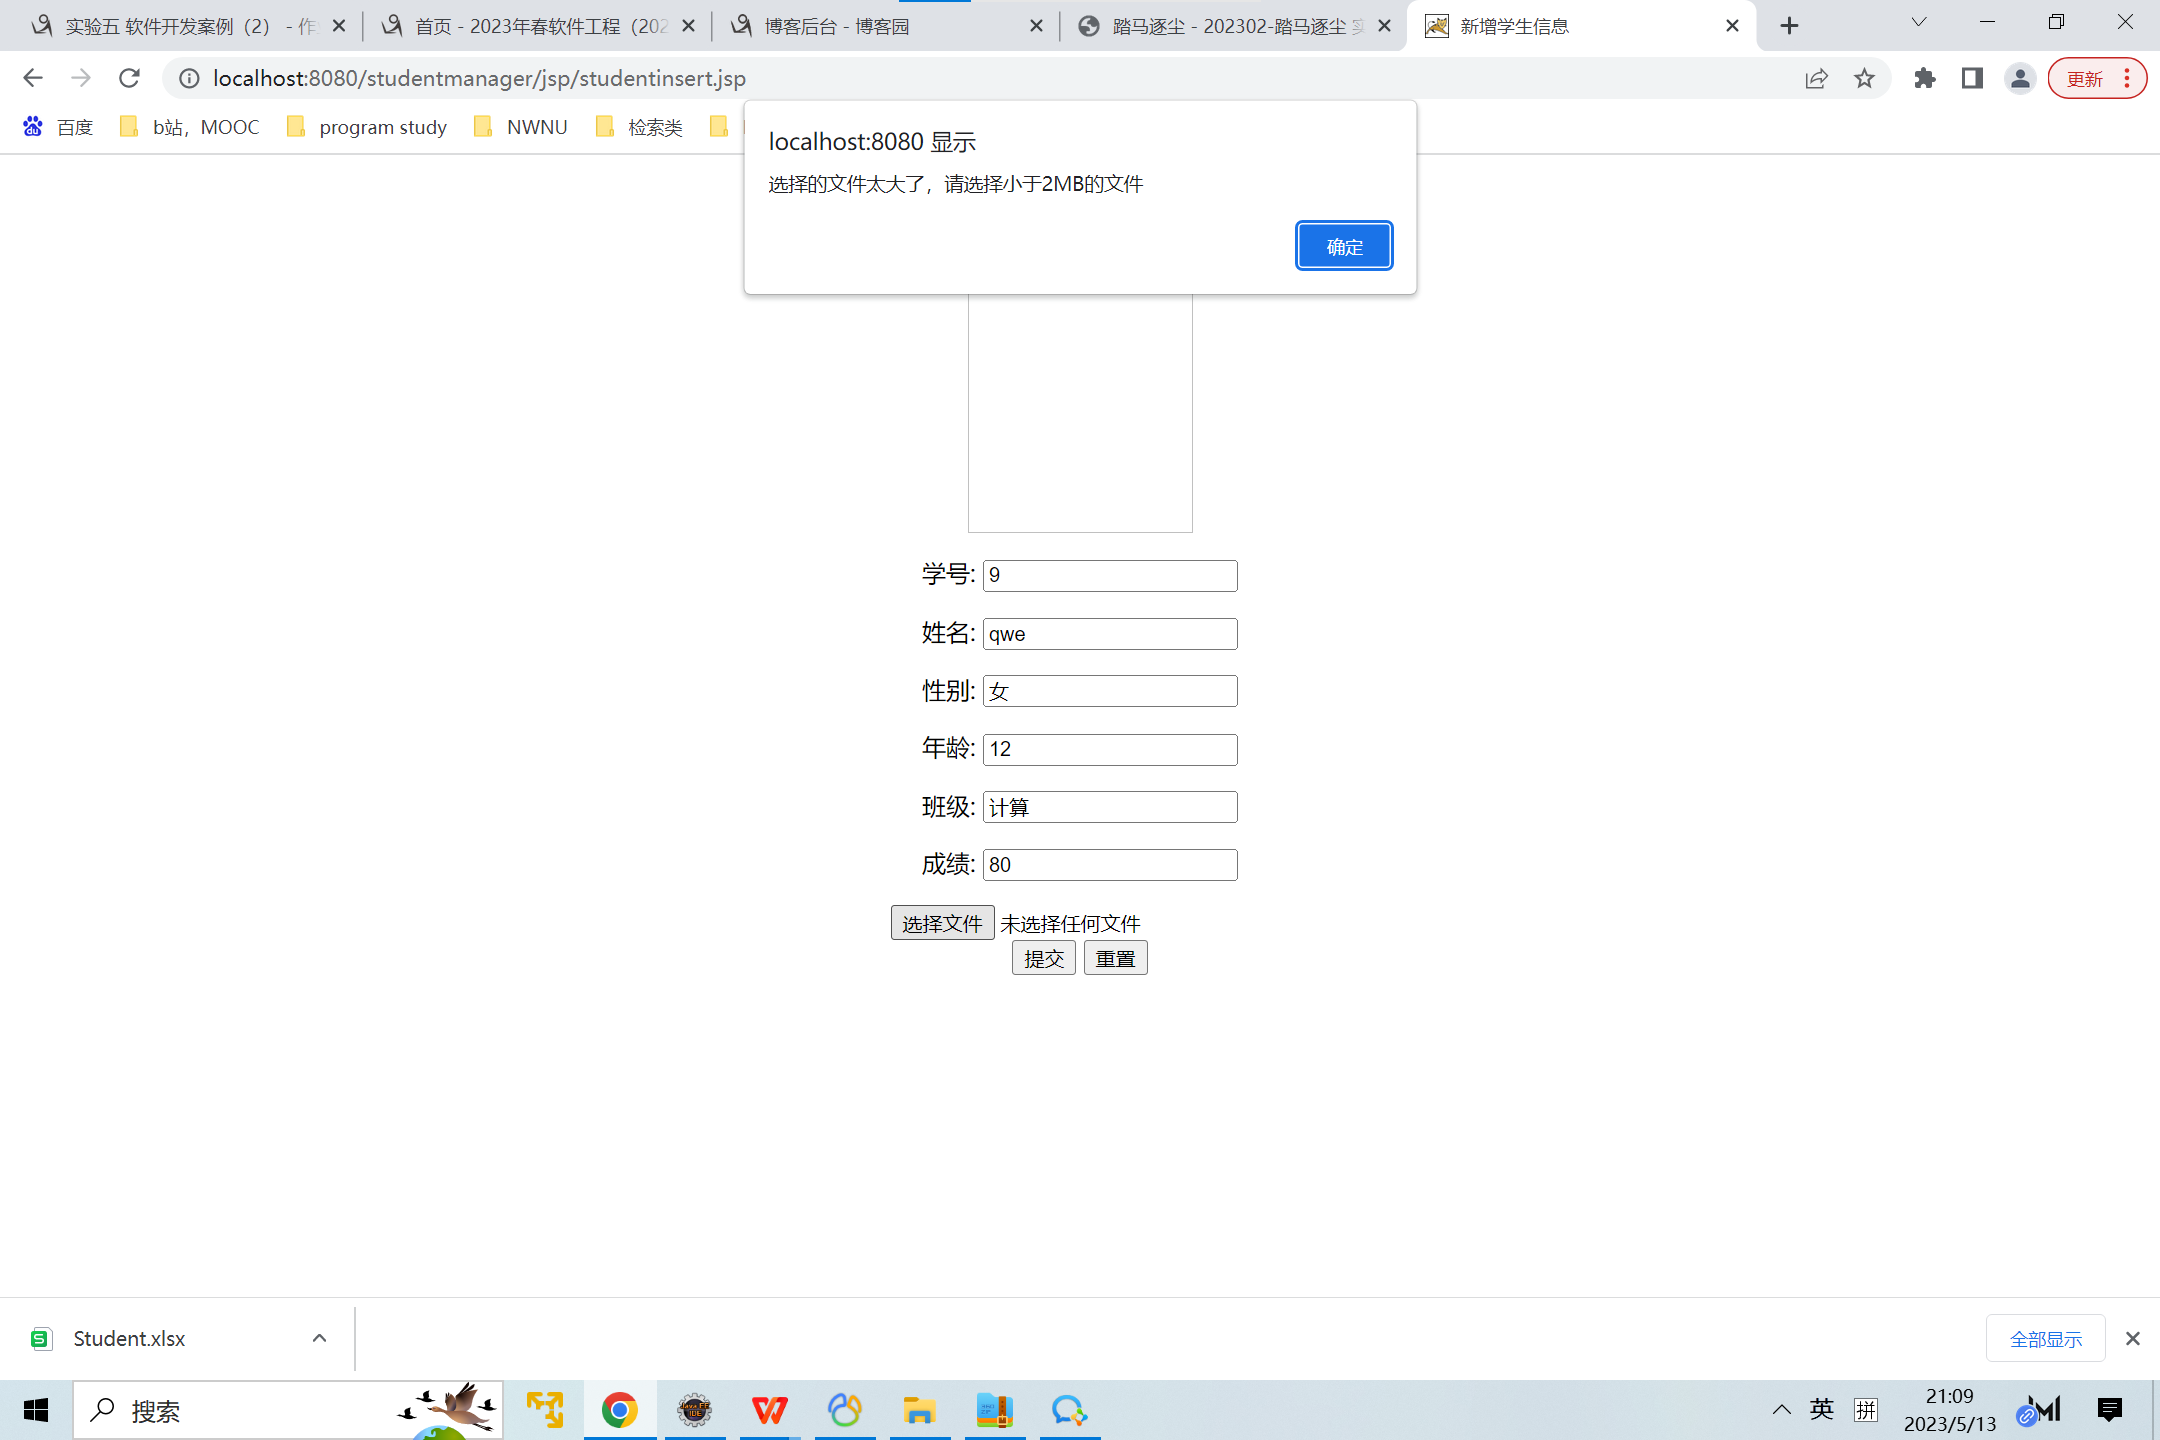Click the 确定 button in alert
Viewport: 2160px width, 1440px height.
(x=1343, y=246)
